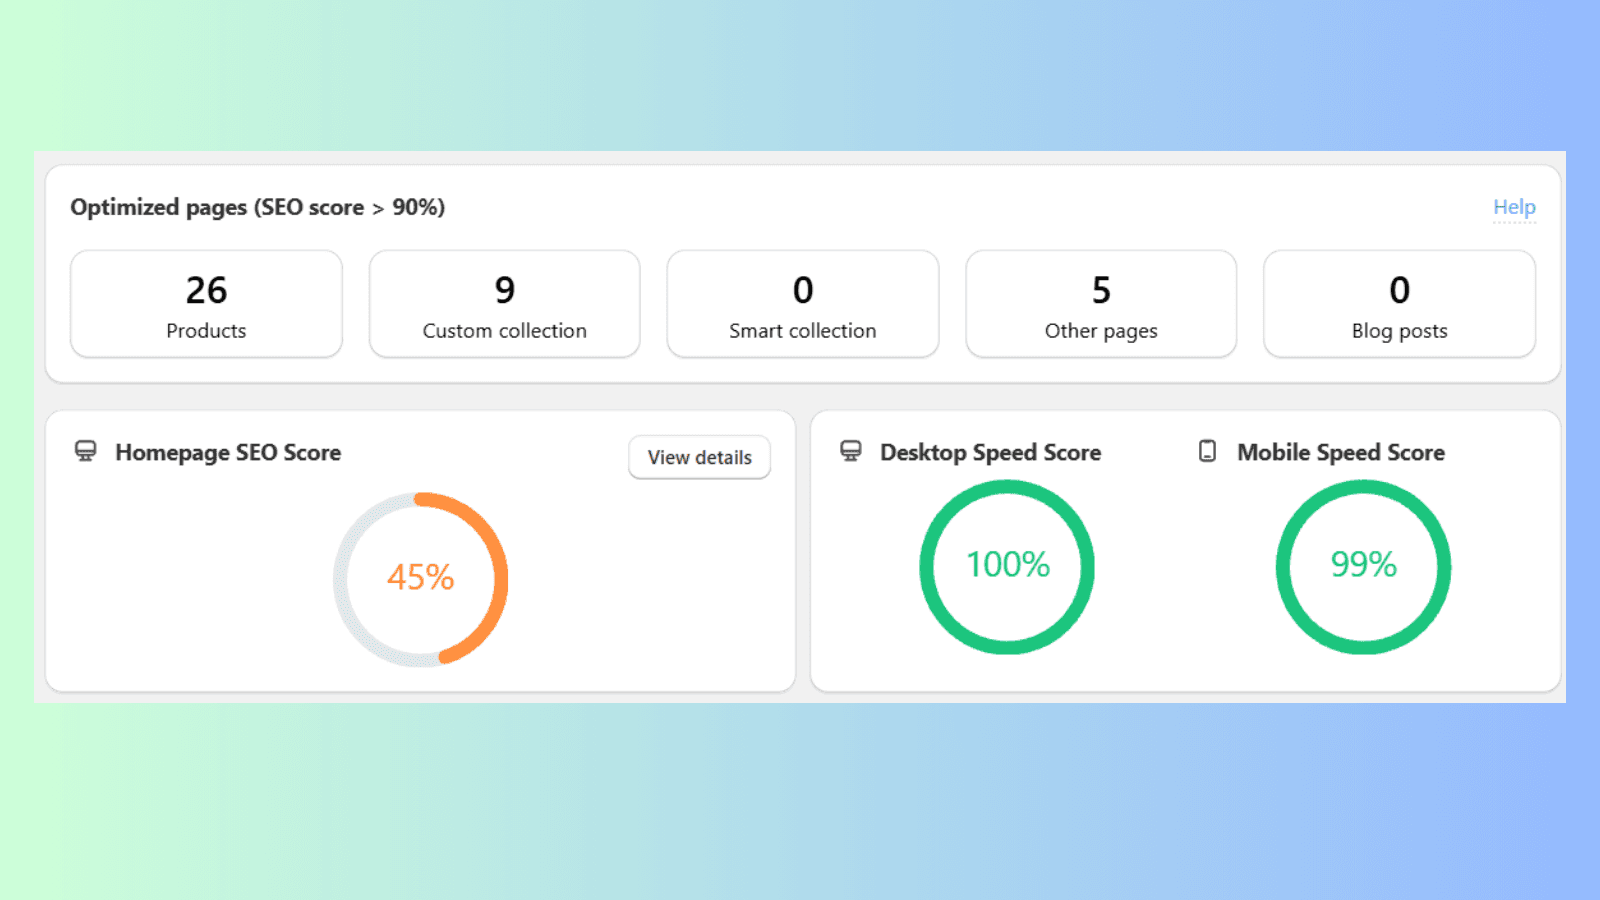
Task: Select the Custom collection card
Action: [504, 304]
